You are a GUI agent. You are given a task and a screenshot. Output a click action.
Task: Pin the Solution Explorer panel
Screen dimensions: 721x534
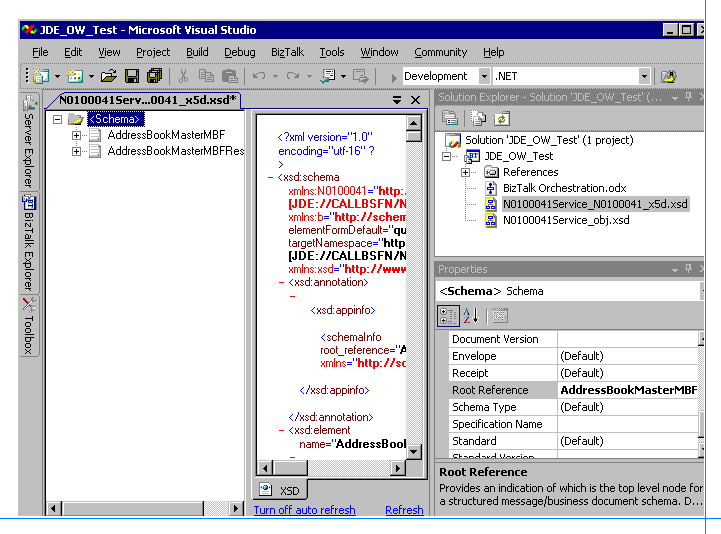coord(688,97)
